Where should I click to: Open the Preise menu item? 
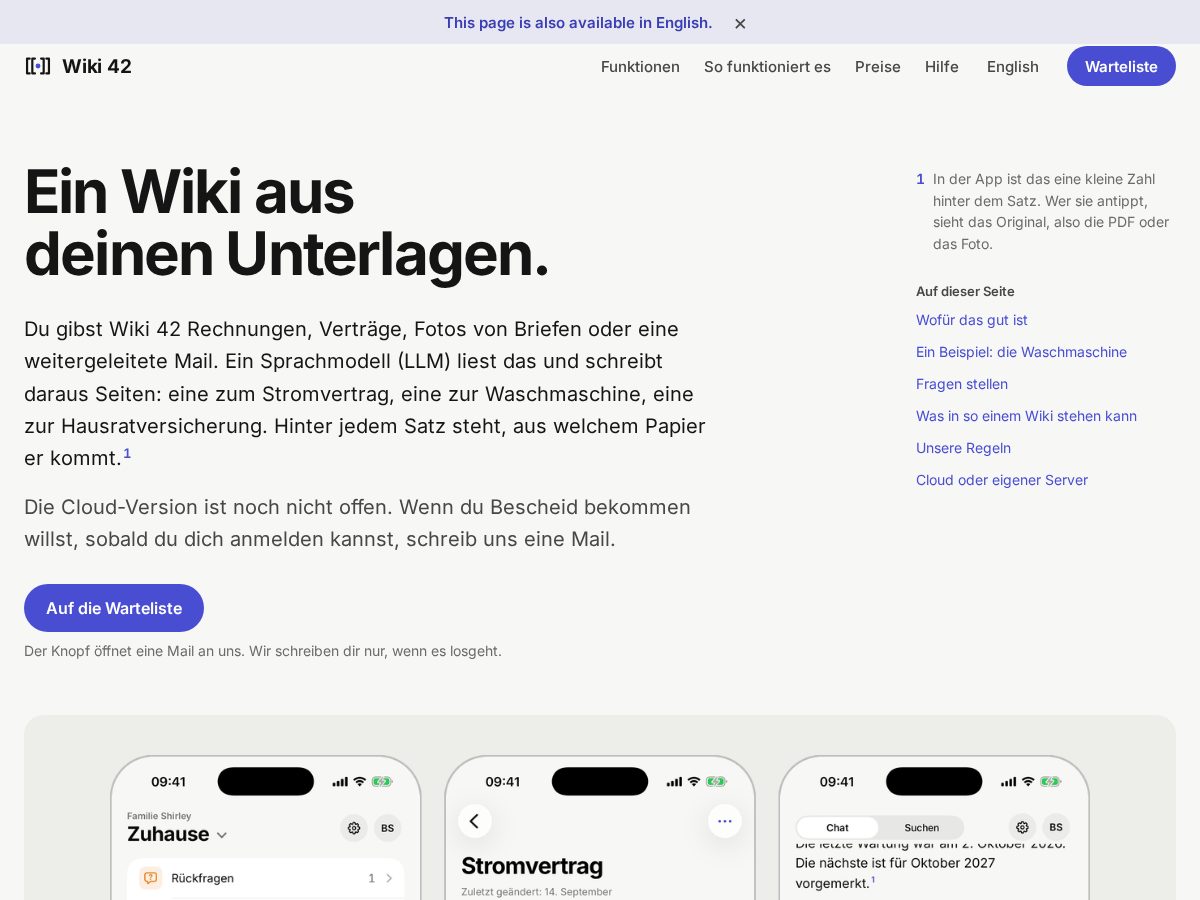coord(878,66)
